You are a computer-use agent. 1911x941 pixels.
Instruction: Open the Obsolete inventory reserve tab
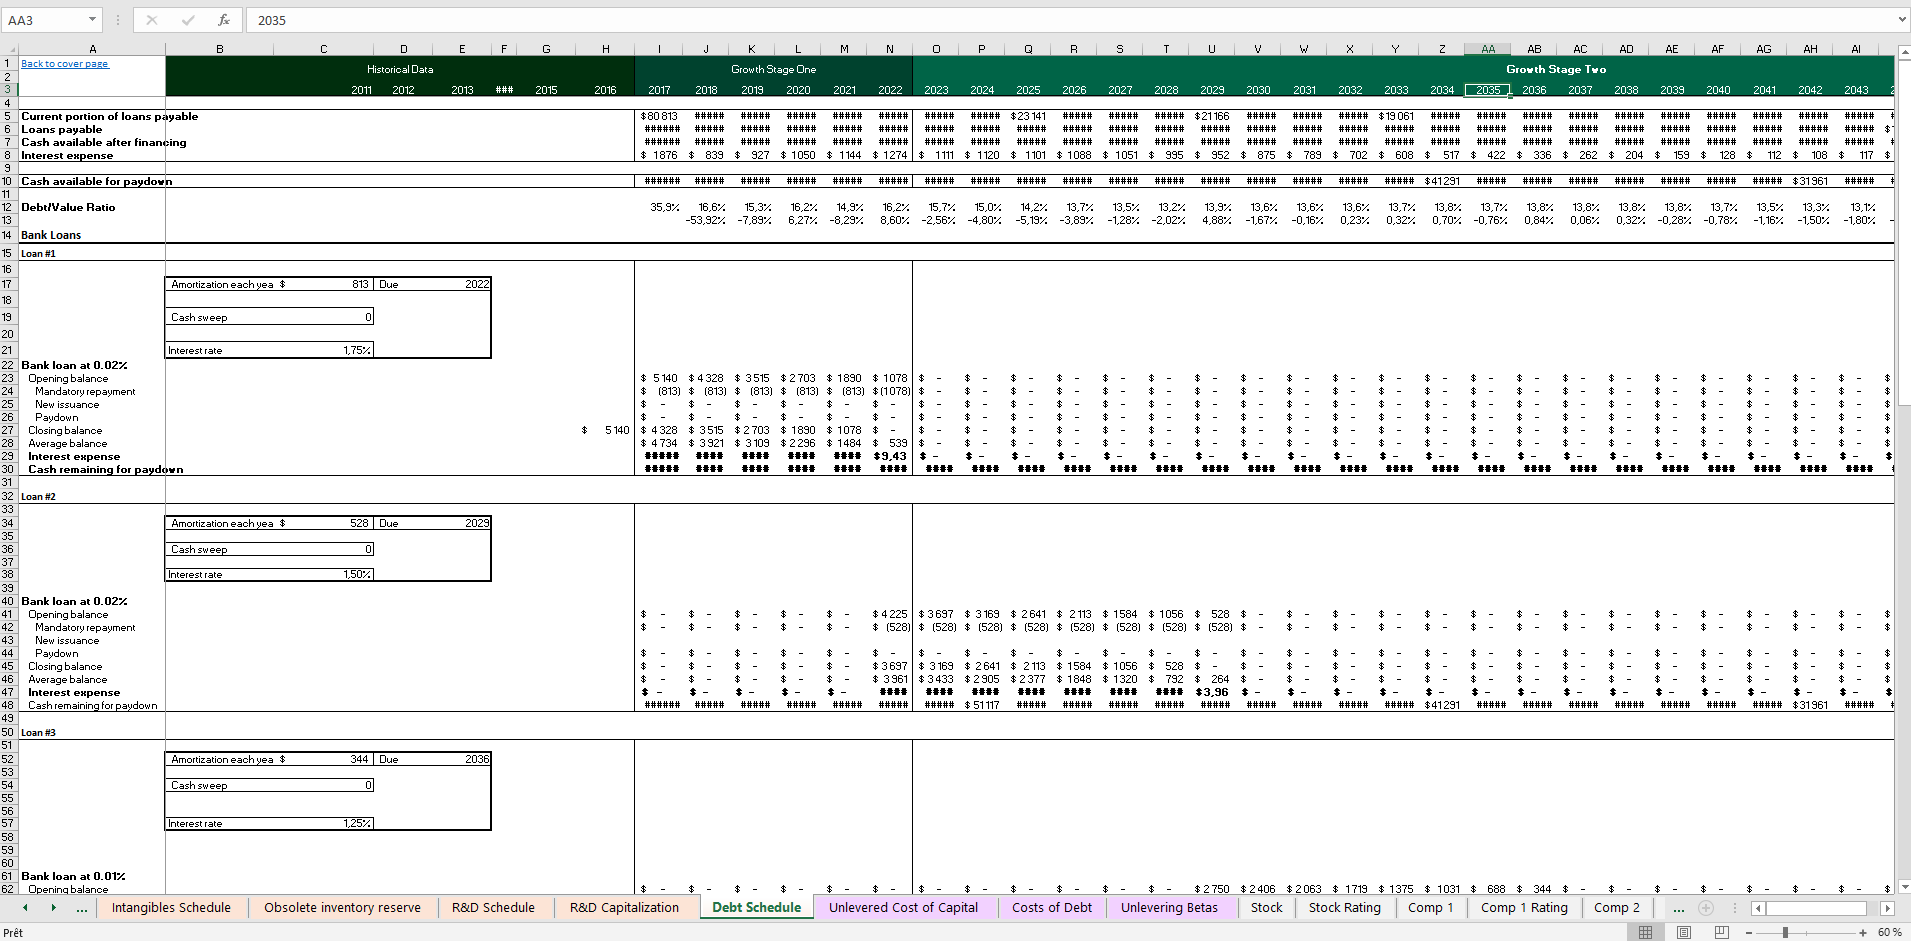click(342, 908)
